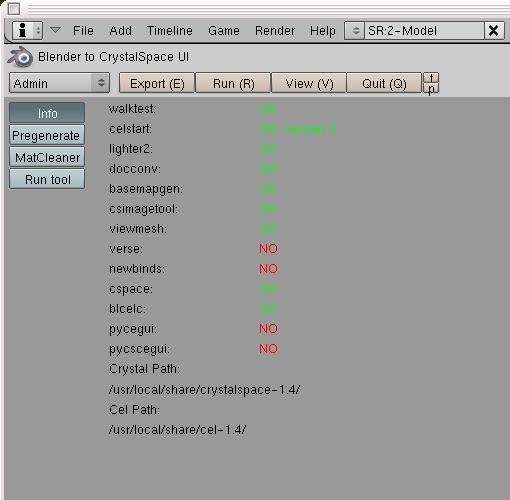
Task: Delete the SR:2-Model screen with X
Action: (494, 31)
